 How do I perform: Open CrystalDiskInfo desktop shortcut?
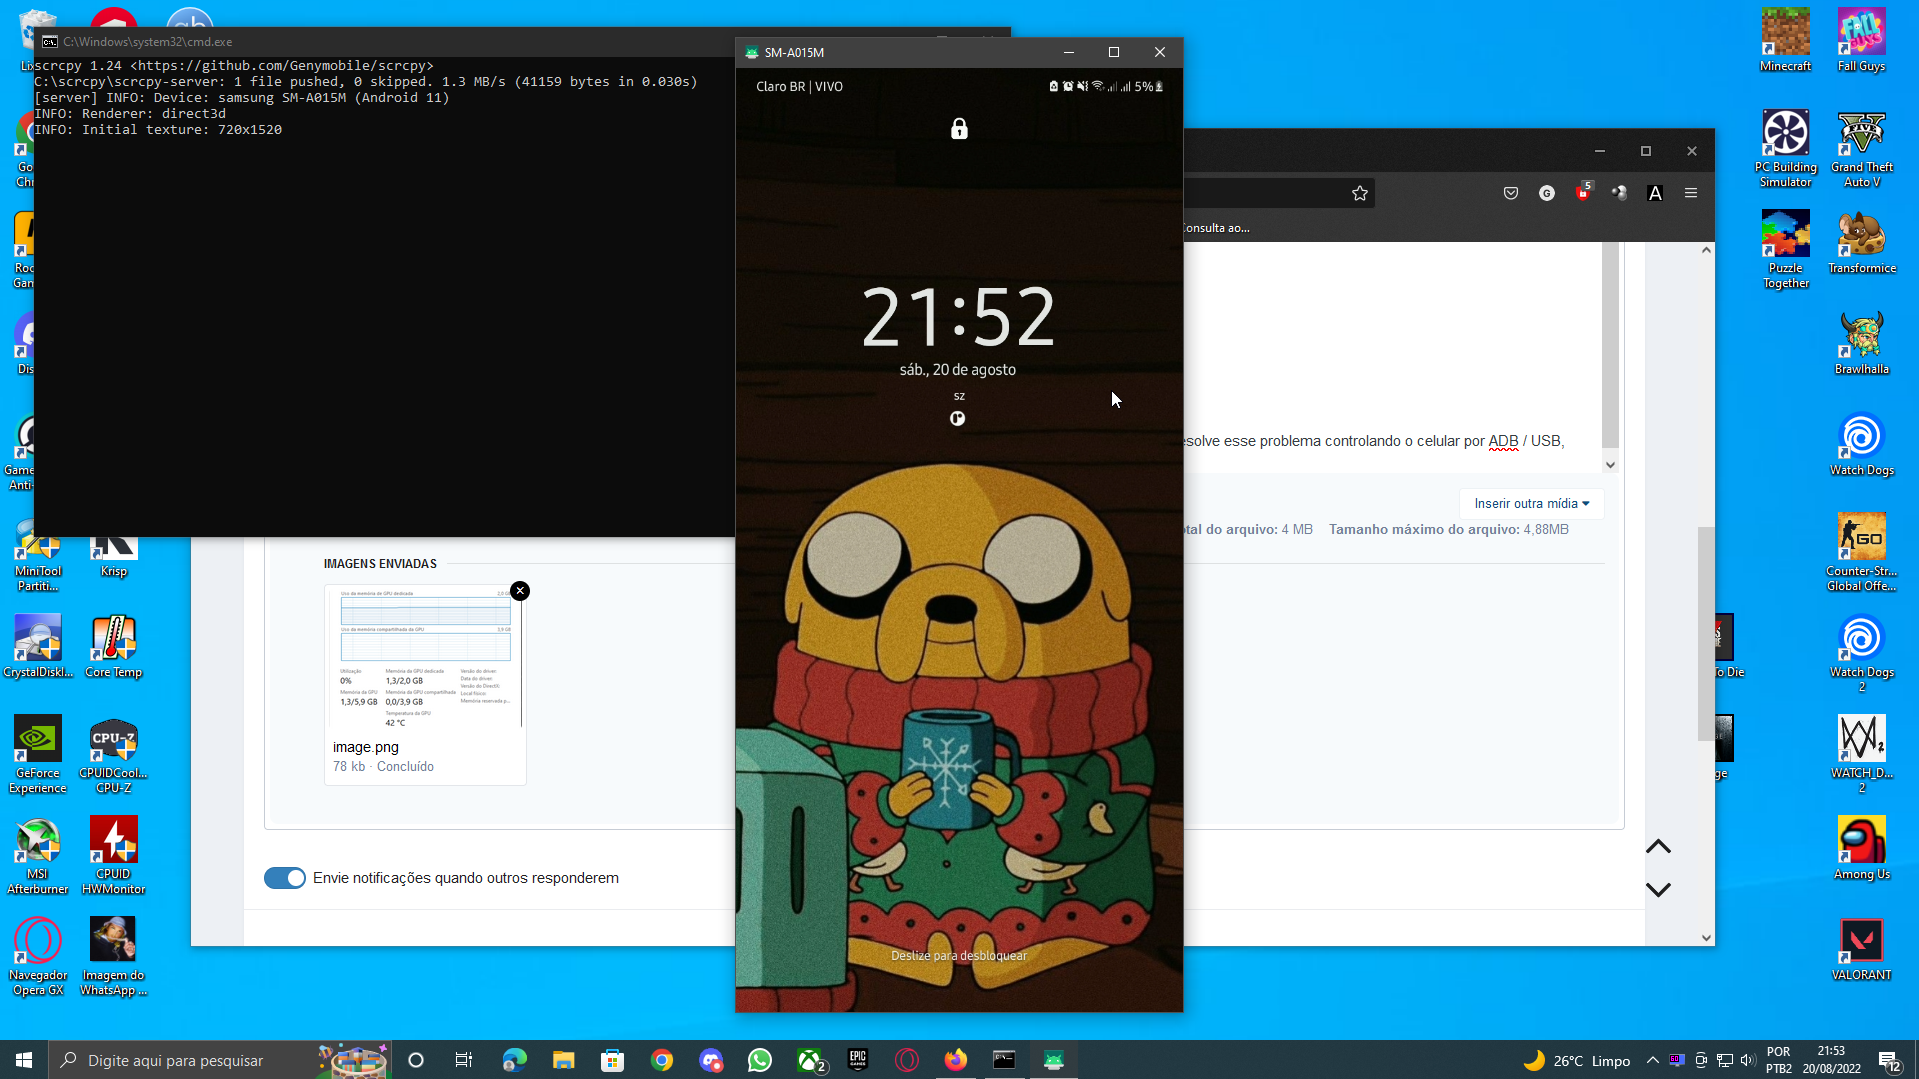click(38, 646)
